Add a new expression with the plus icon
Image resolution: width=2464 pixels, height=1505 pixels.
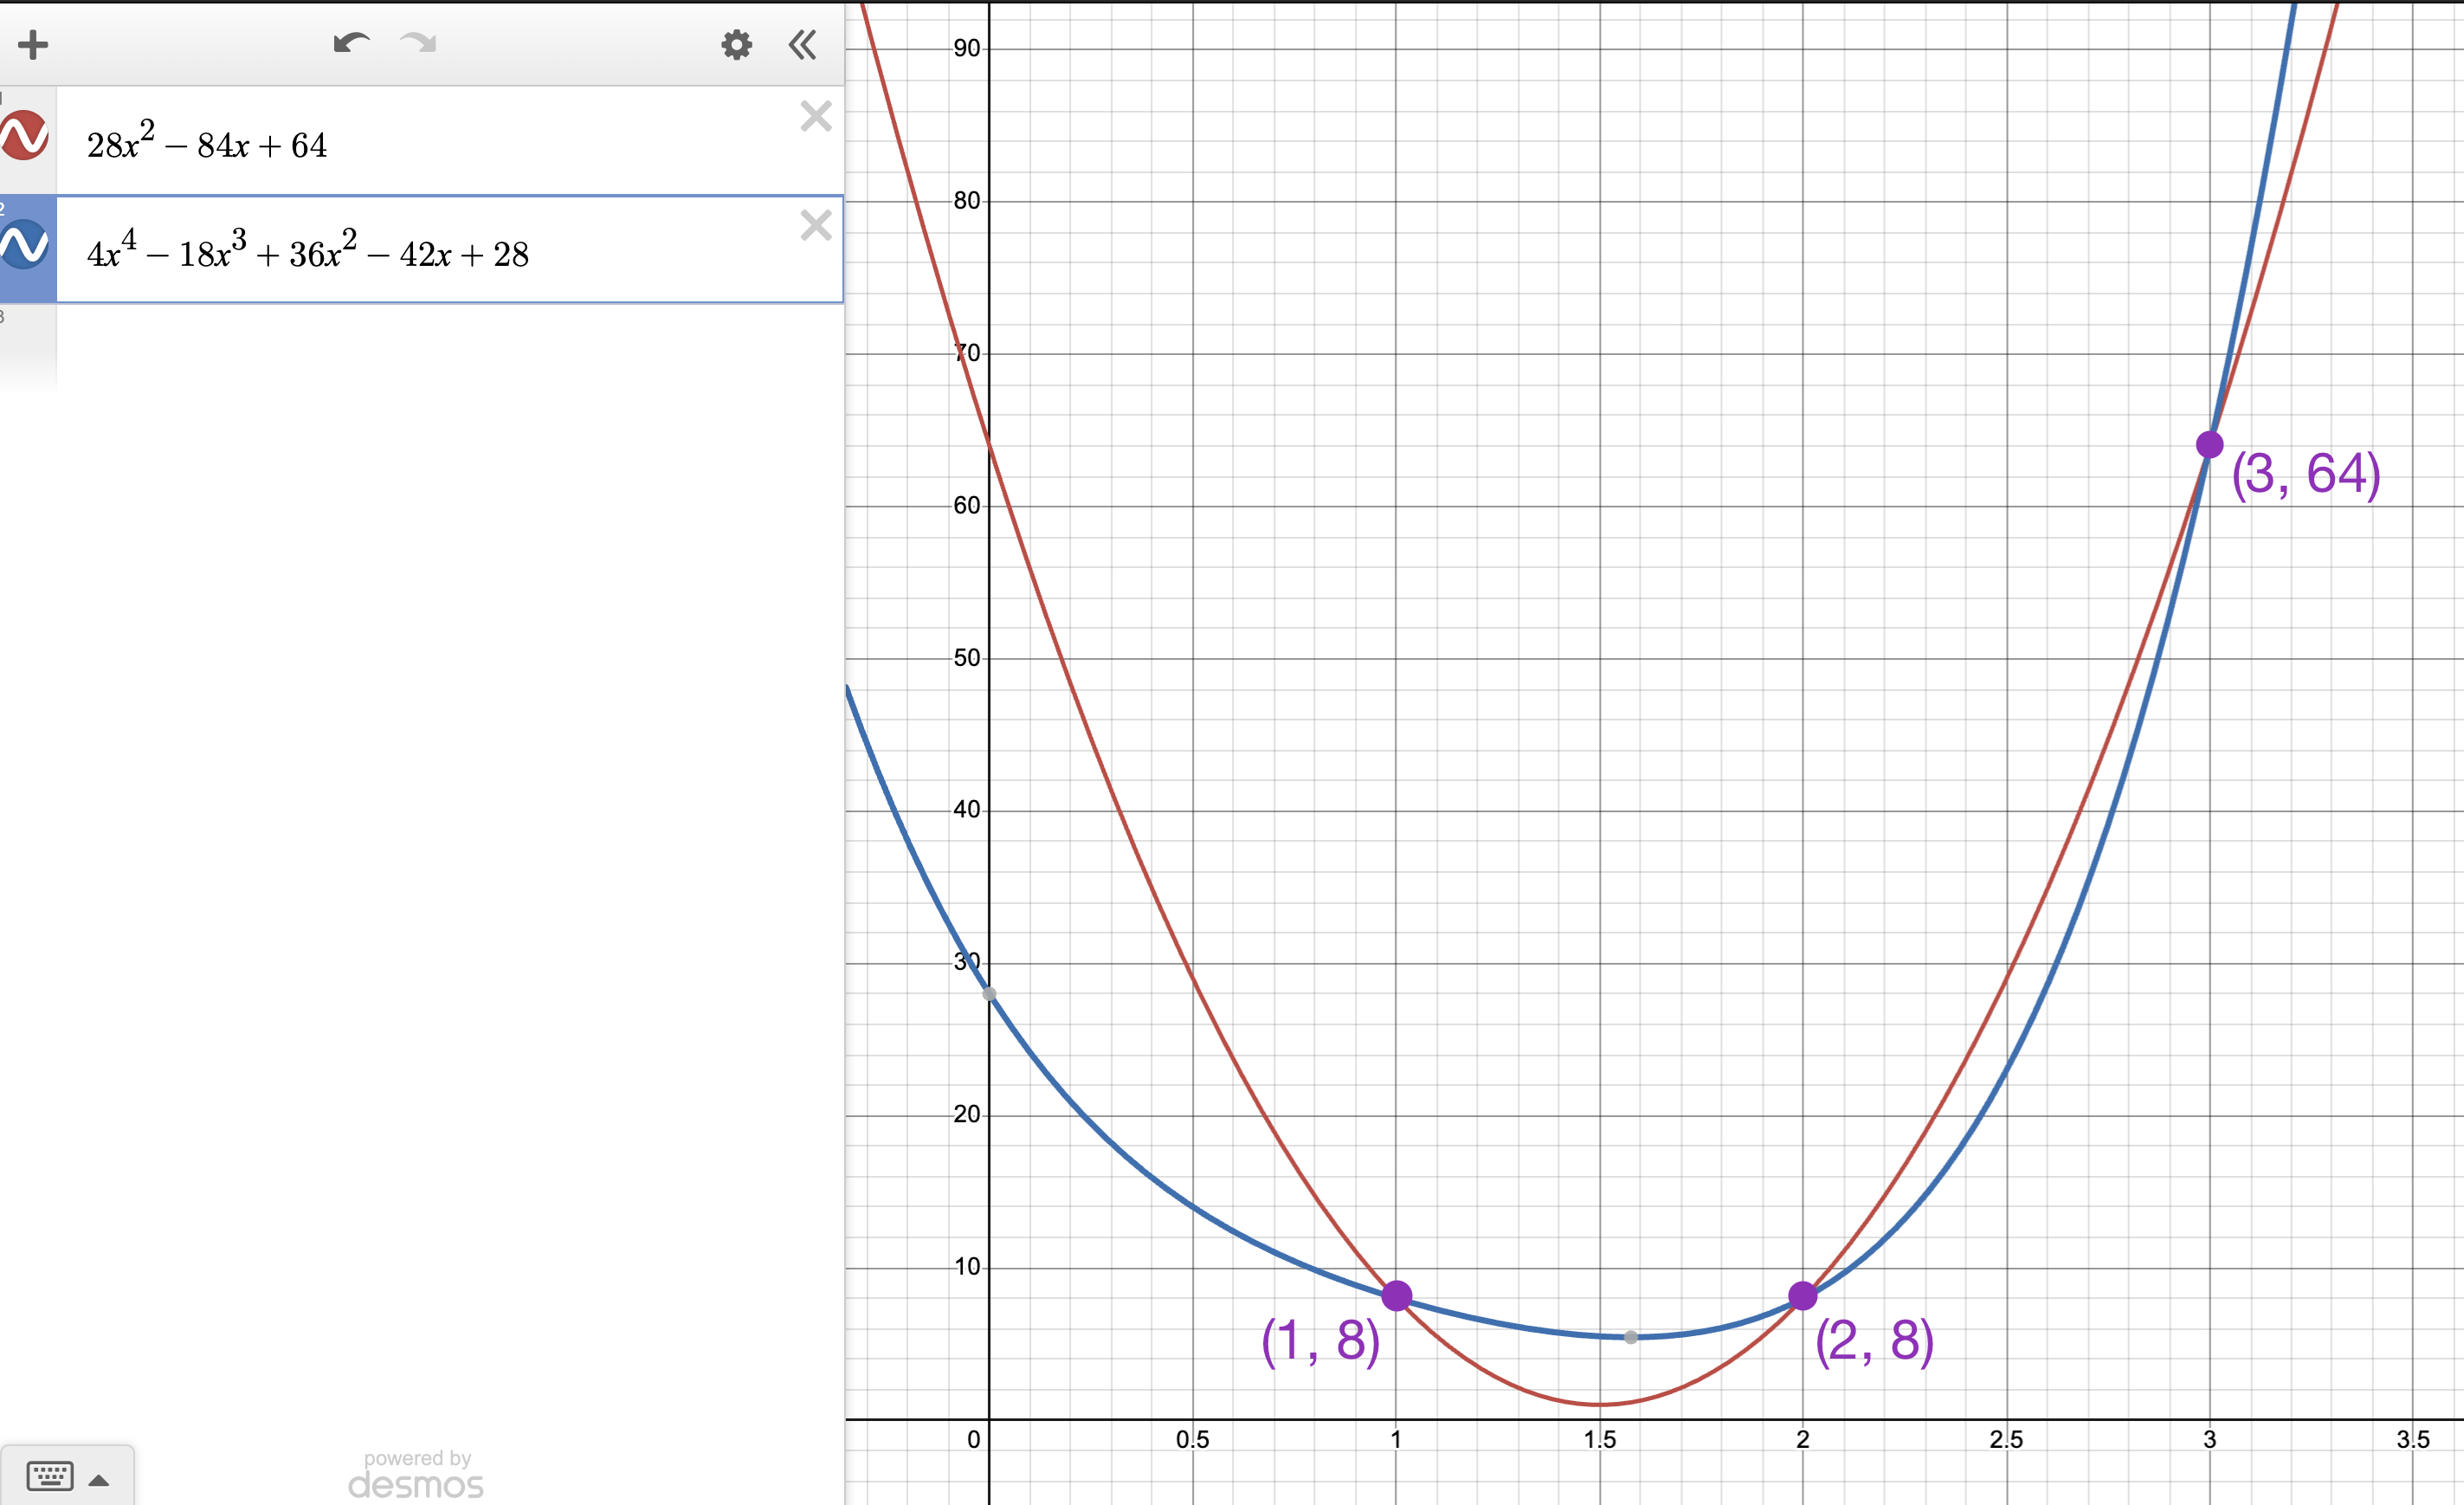pyautogui.click(x=33, y=43)
